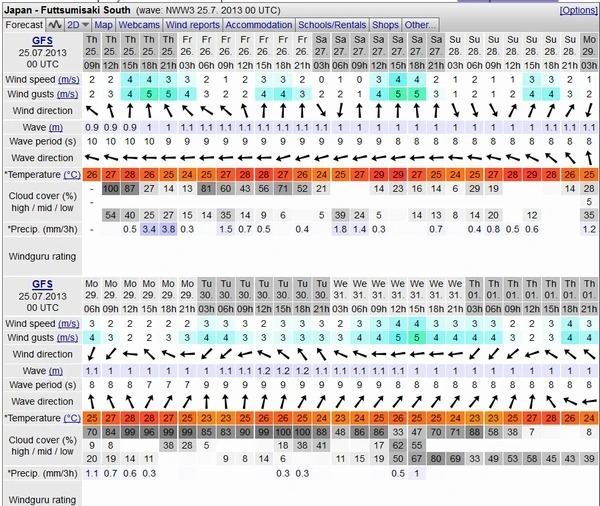Click Wind gusts m/s unit link, upper table
600x506 pixels.
pyautogui.click(x=69, y=94)
